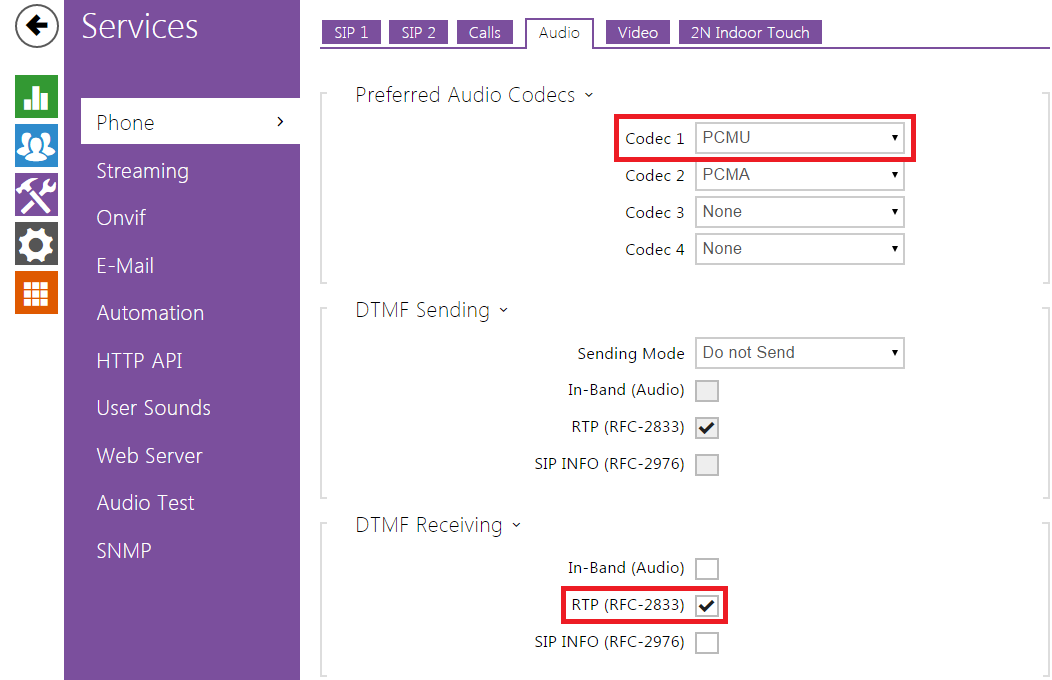Open the 2N Indoor Touch tab
This screenshot has height=680, width=1052.
(x=749, y=32)
